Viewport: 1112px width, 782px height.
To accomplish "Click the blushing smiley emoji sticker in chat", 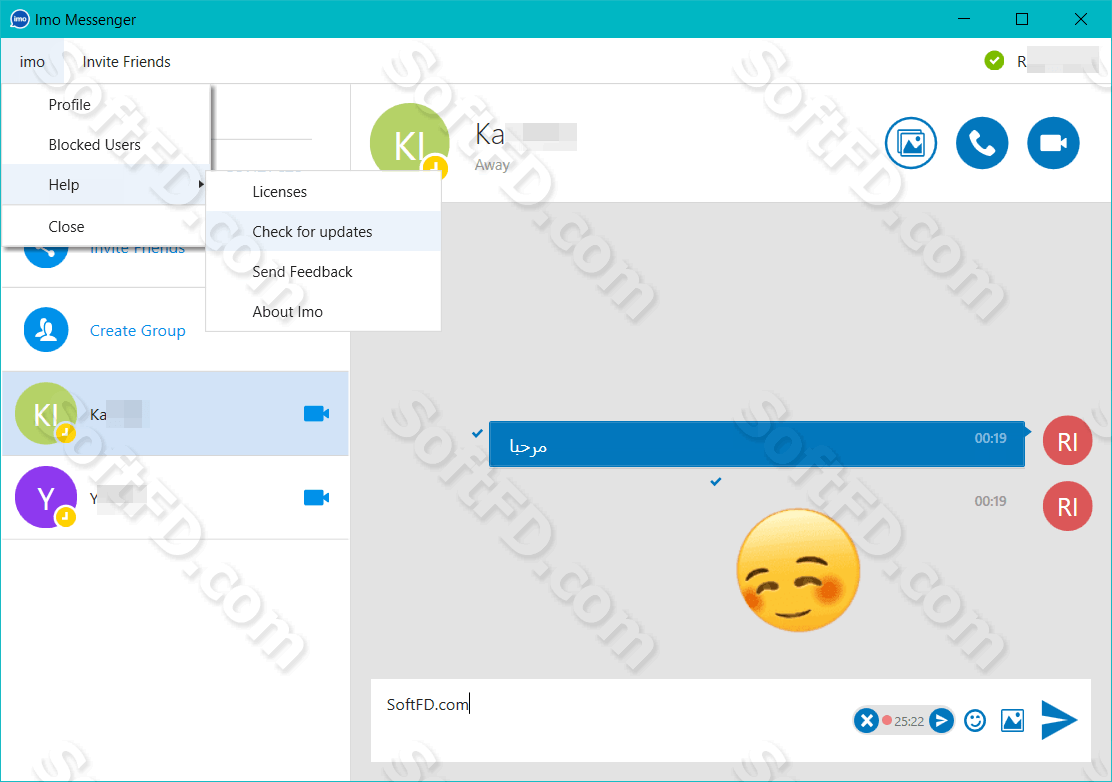I will tap(799, 570).
